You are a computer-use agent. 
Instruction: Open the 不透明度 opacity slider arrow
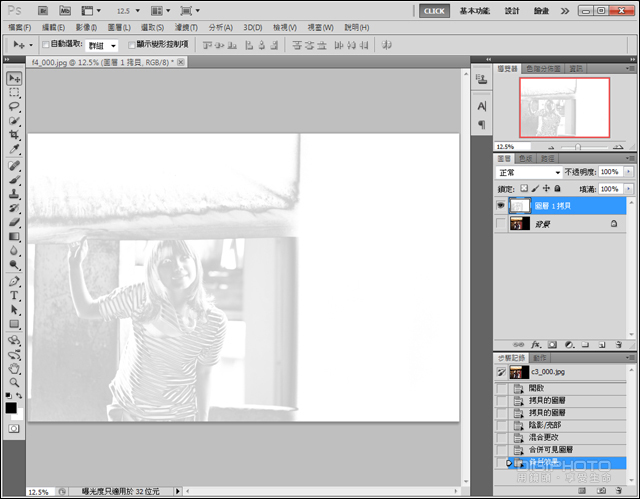tap(629, 172)
